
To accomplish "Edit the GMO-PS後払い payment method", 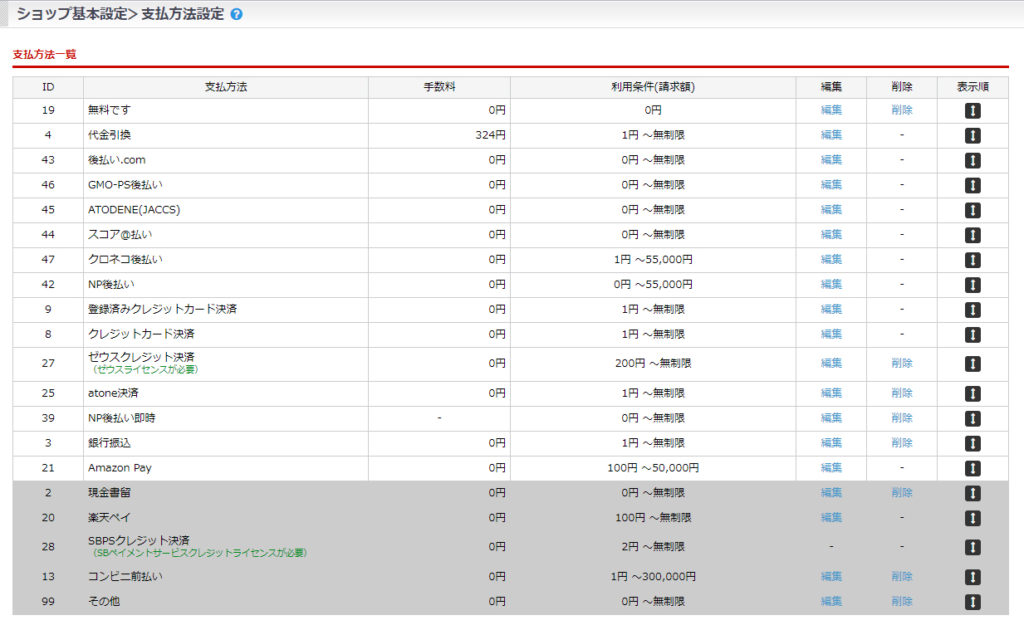I will pos(831,185).
